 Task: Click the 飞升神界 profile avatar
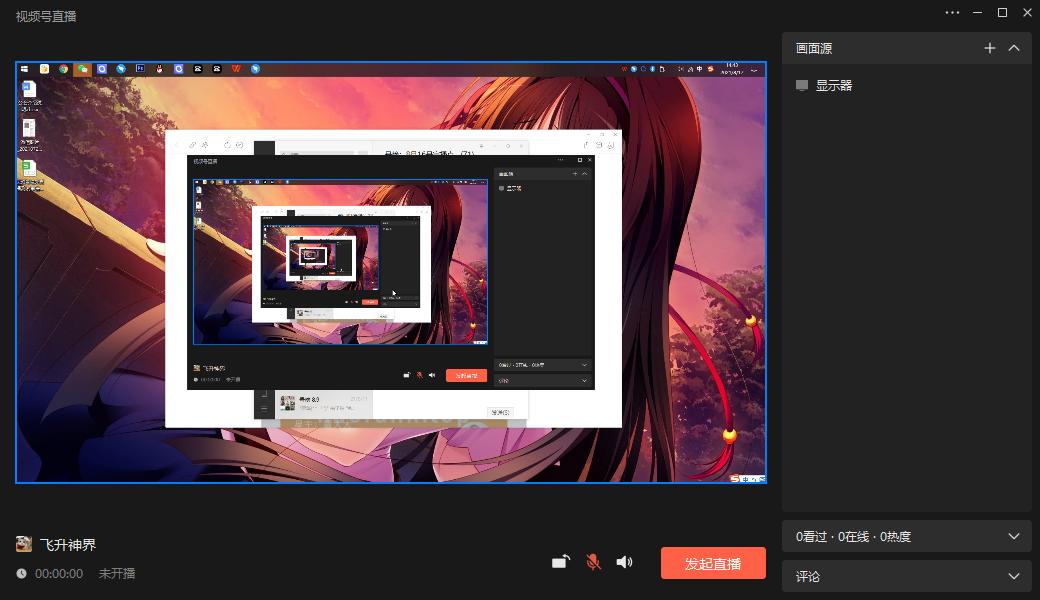24,544
